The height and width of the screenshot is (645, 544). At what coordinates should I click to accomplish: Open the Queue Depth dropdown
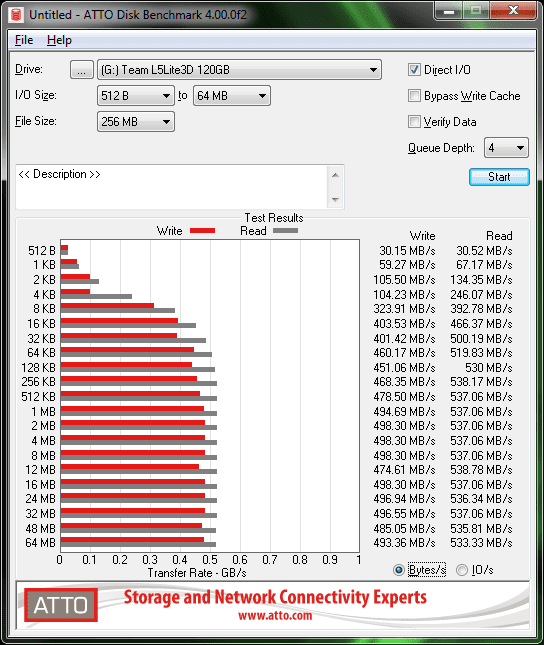[x=506, y=148]
